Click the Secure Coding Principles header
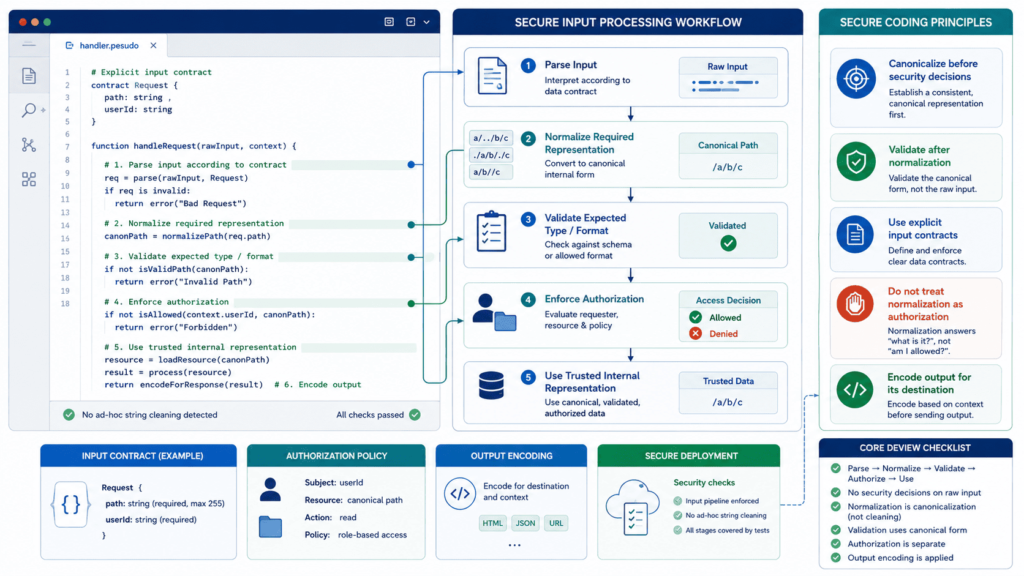The width and height of the screenshot is (1024, 576). pyautogui.click(x=916, y=22)
